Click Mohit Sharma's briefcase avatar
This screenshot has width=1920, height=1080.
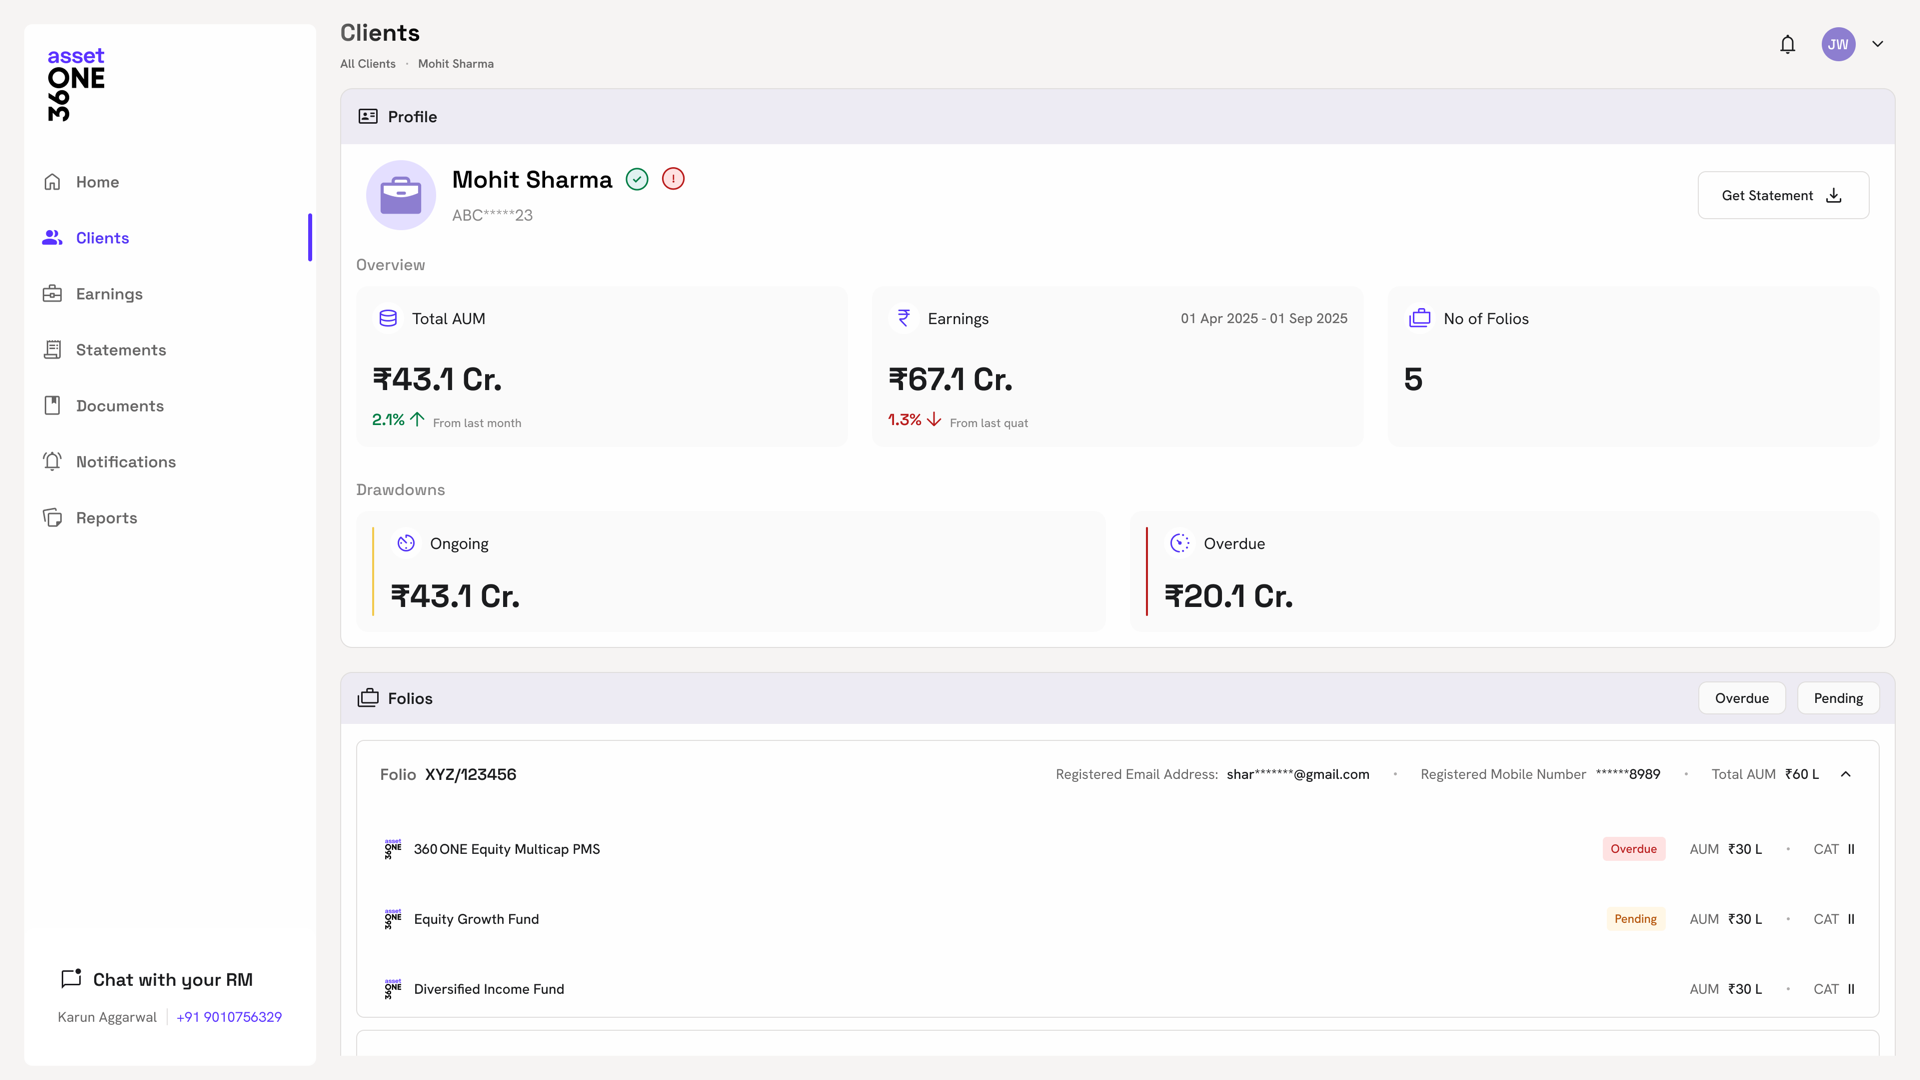[401, 195]
